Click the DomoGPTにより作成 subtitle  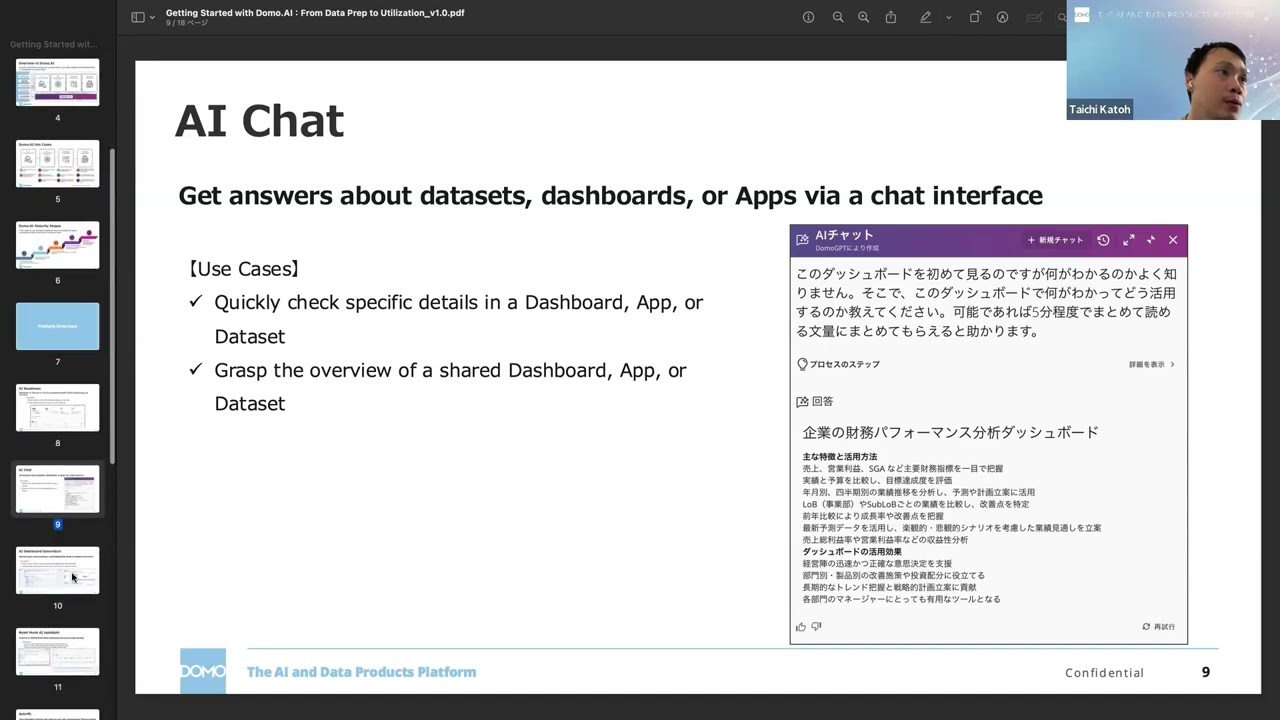[846, 248]
